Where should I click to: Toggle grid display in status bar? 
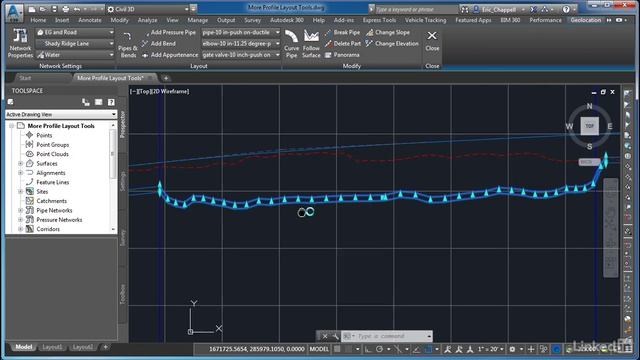point(337,349)
